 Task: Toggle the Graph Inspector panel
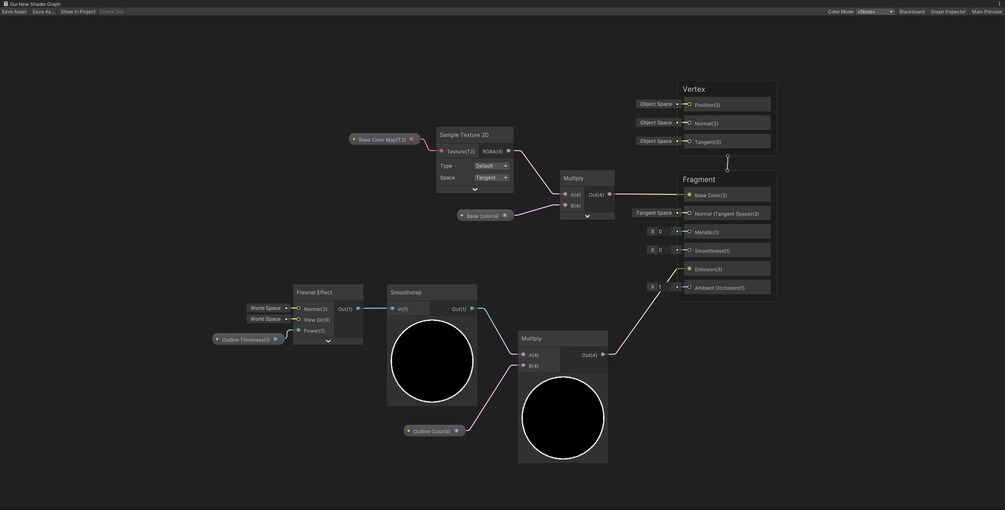pyautogui.click(x=948, y=12)
